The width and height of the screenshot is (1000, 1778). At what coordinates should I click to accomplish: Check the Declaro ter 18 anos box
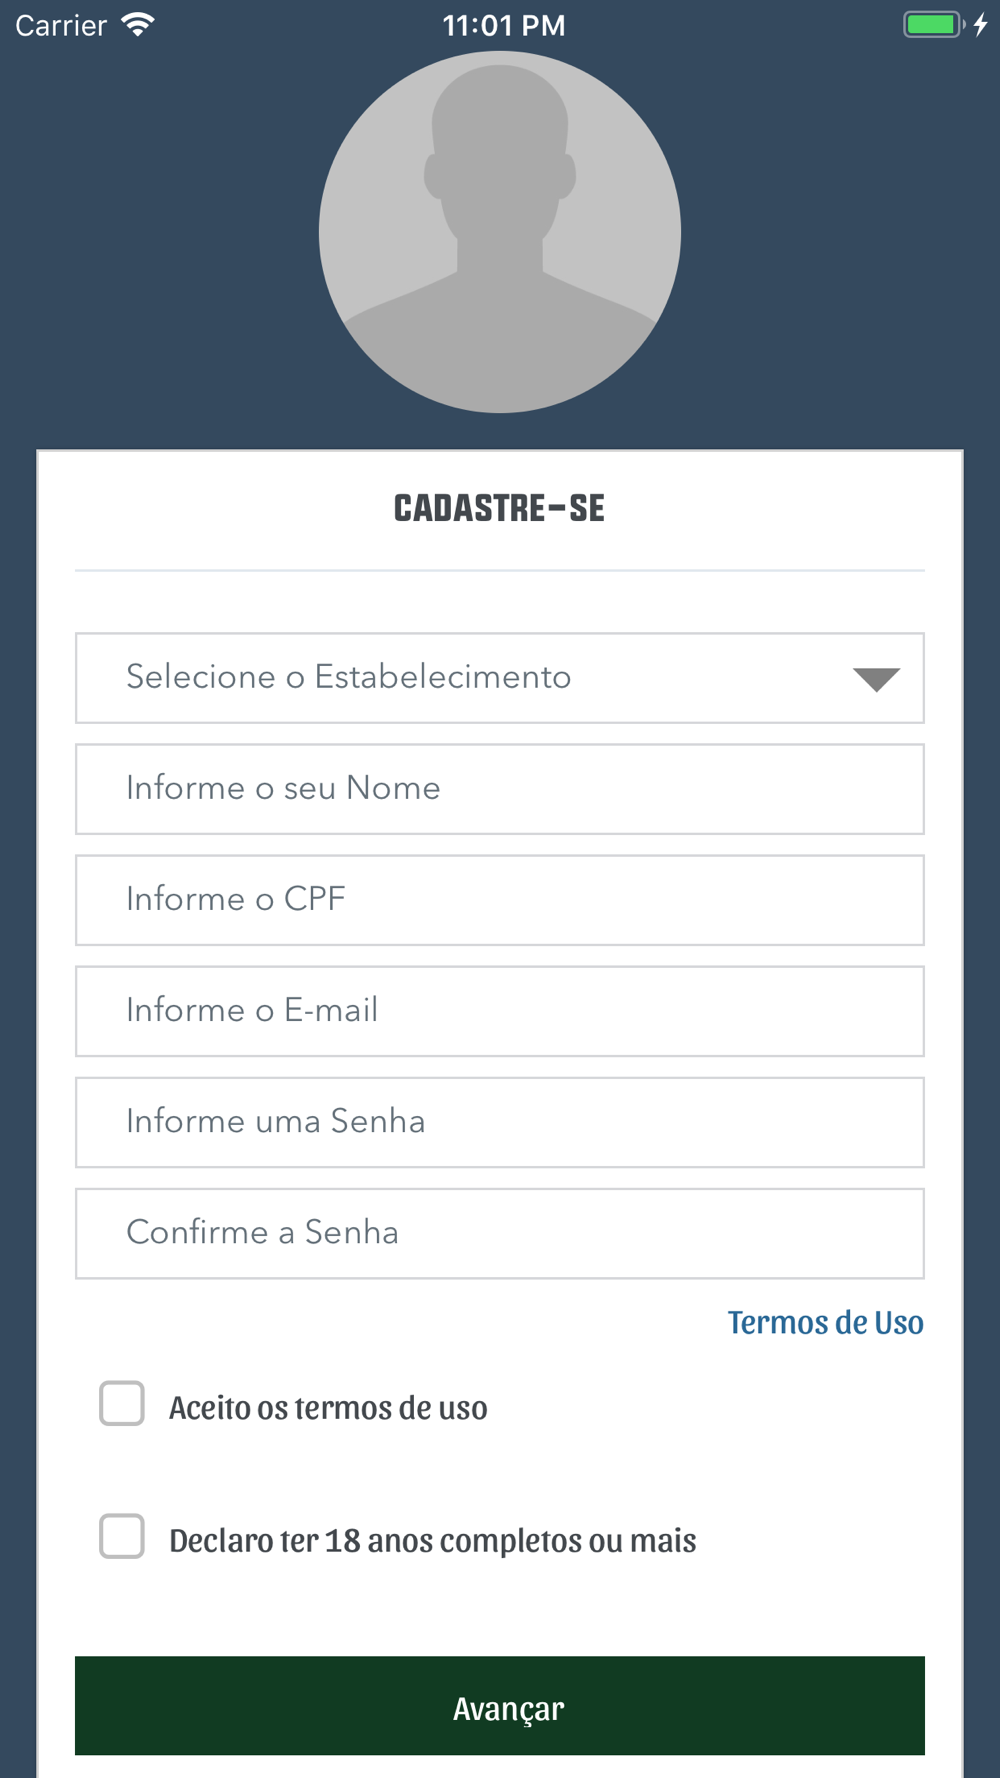point(122,1537)
